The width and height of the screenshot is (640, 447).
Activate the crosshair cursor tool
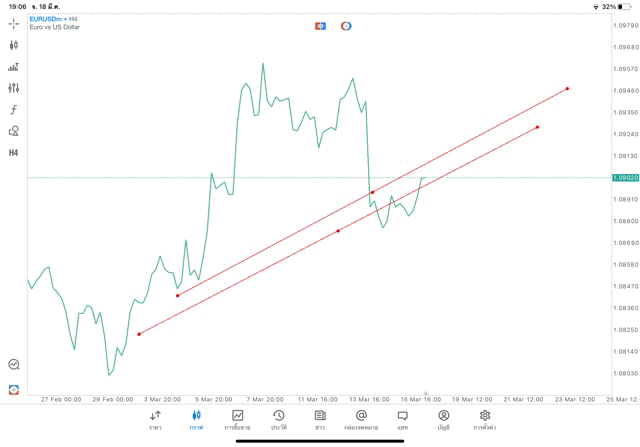14,24
